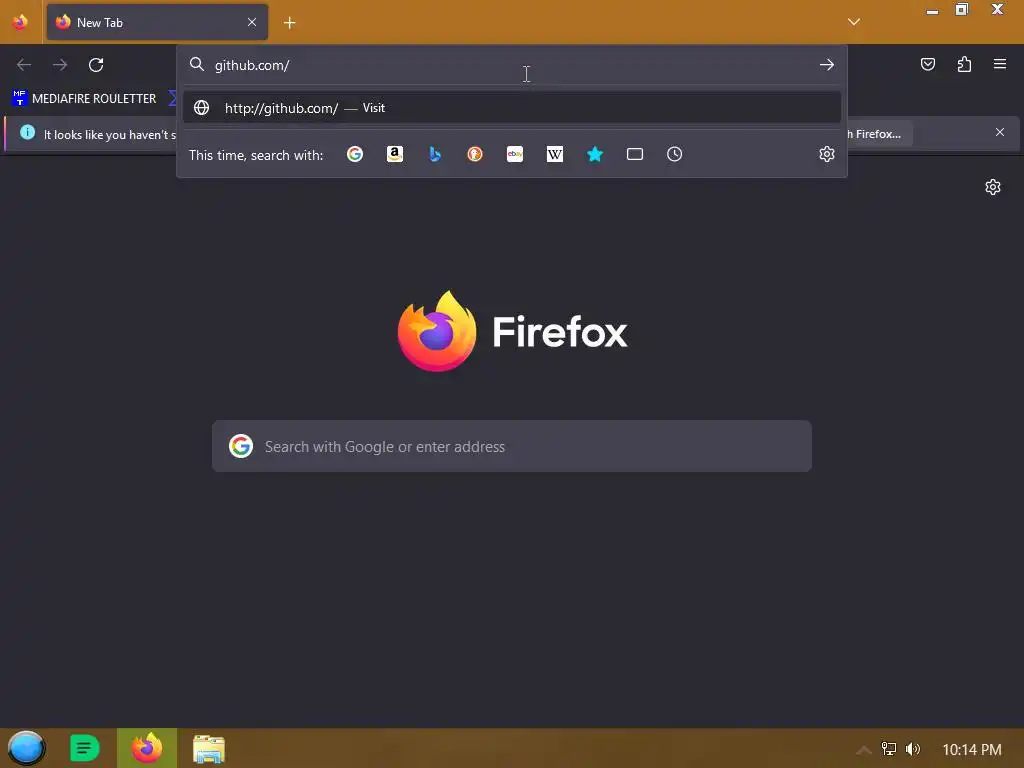The width and height of the screenshot is (1024, 768).
Task: Open the Start menu orb
Action: click(x=26, y=748)
